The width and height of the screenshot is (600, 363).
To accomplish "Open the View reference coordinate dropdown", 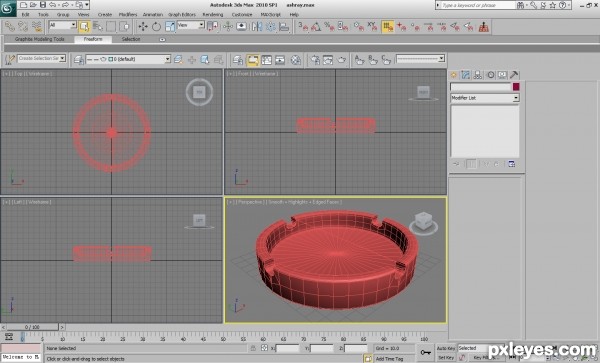I will 191,25.
